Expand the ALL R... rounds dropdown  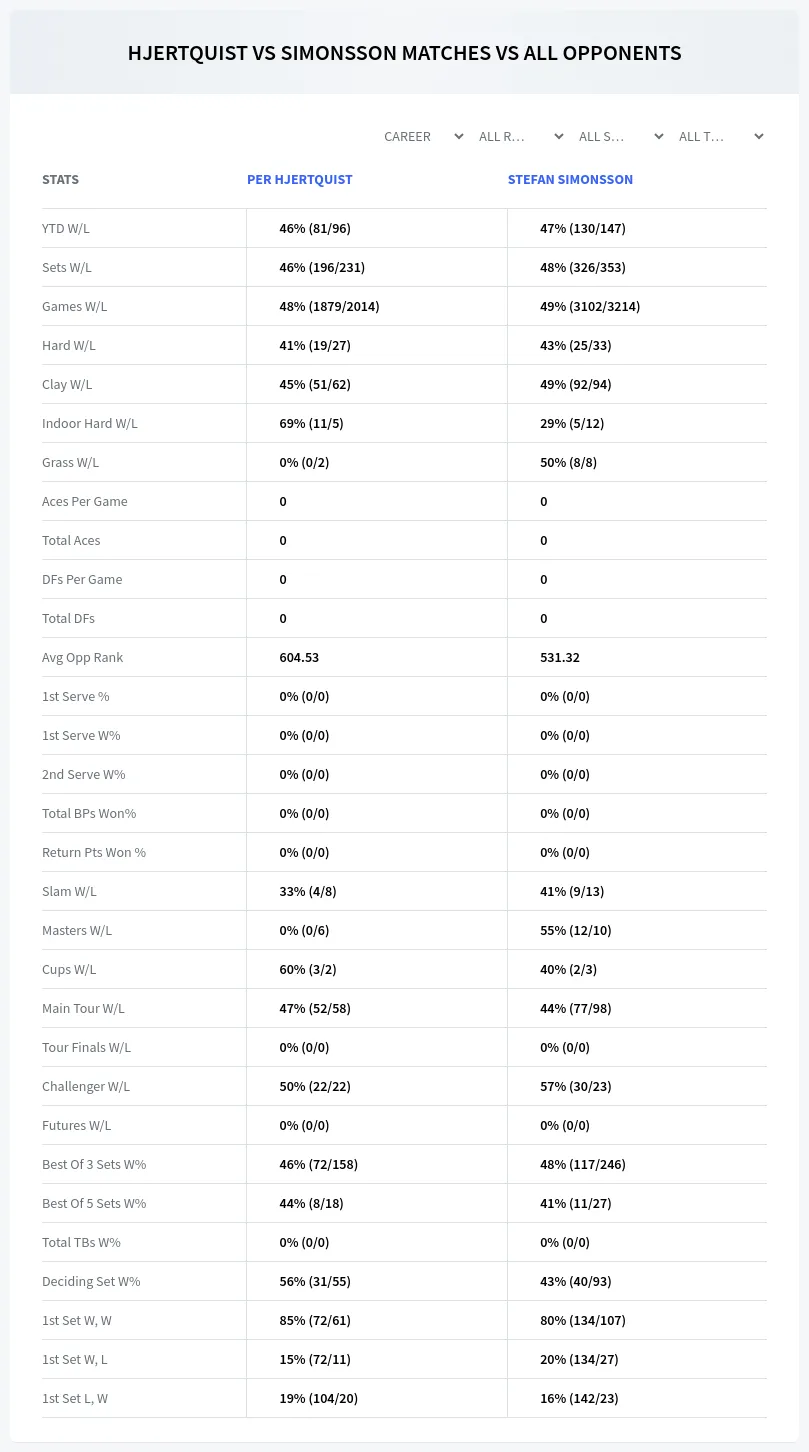coord(519,136)
